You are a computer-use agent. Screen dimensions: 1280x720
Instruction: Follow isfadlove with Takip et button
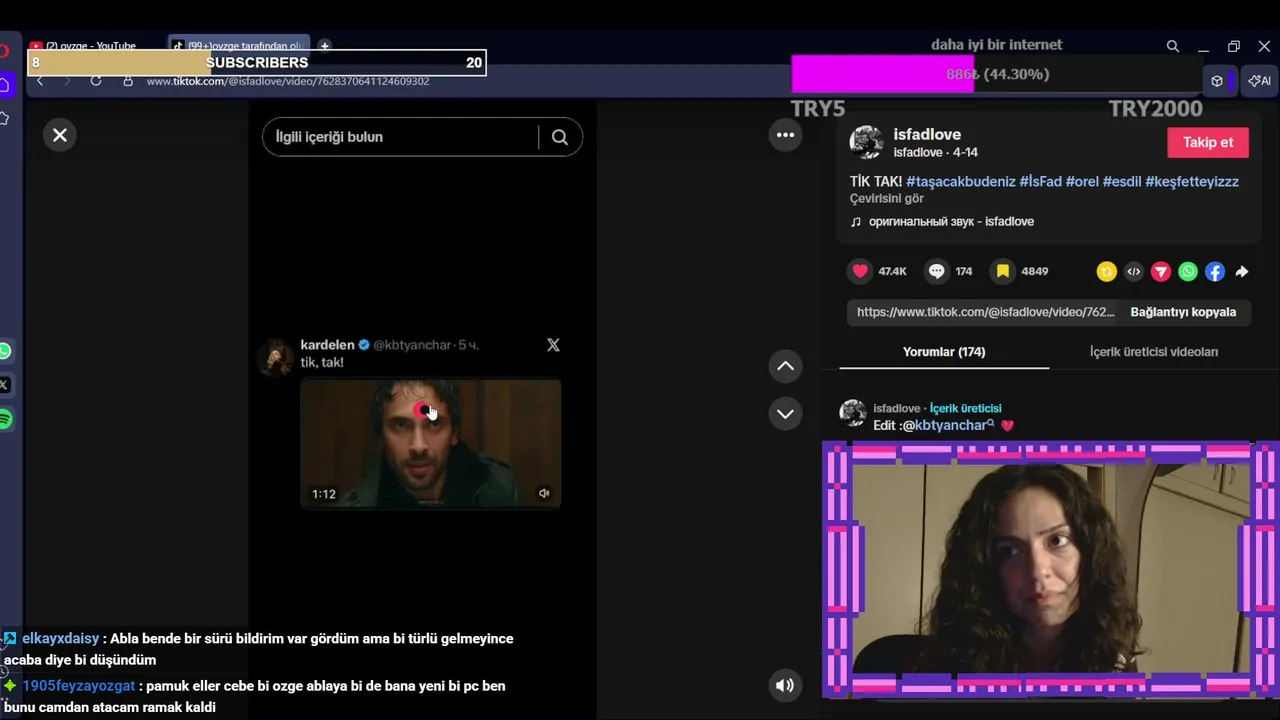tap(1208, 142)
